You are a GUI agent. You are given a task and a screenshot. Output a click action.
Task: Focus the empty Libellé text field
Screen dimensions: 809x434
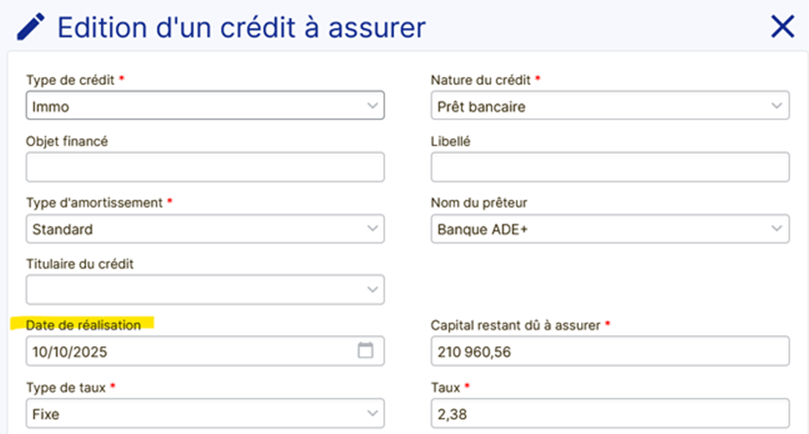(x=609, y=167)
